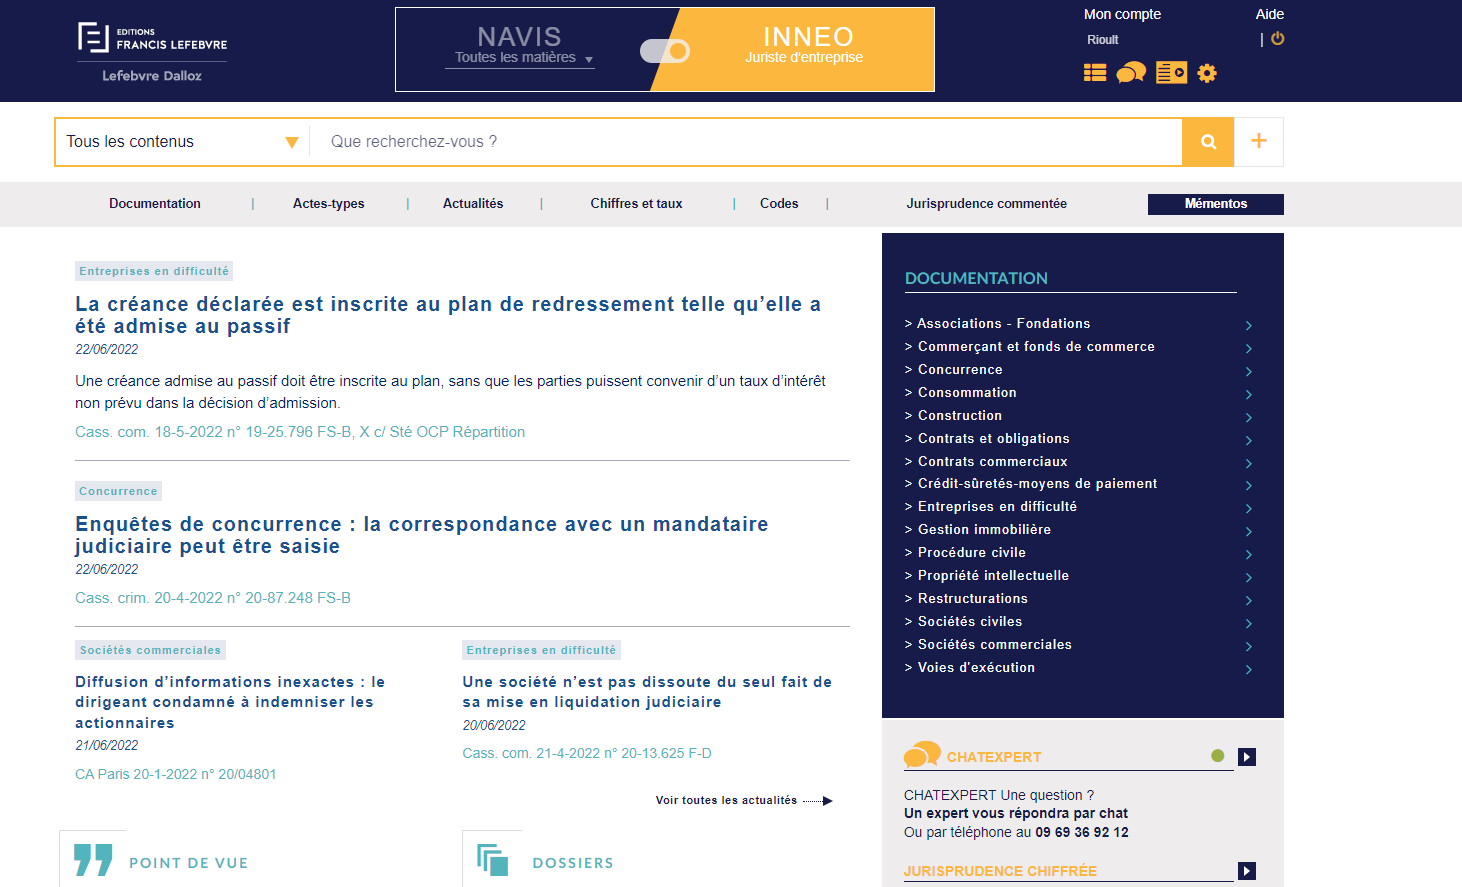Viewport: 1462px width, 887px height.
Task: Click Voir toutes les actualités
Action: (744, 800)
